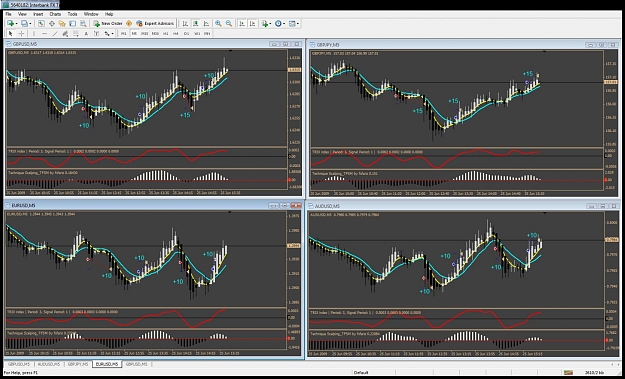Toggle Candlesticks chart mode

(x=196, y=24)
